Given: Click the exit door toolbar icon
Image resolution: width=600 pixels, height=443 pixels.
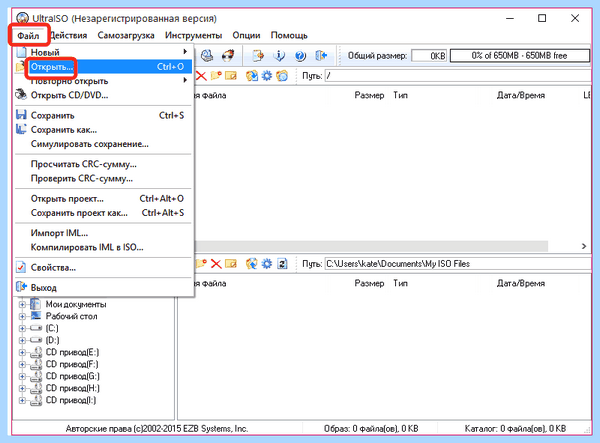Looking at the screenshot, I should (x=321, y=56).
